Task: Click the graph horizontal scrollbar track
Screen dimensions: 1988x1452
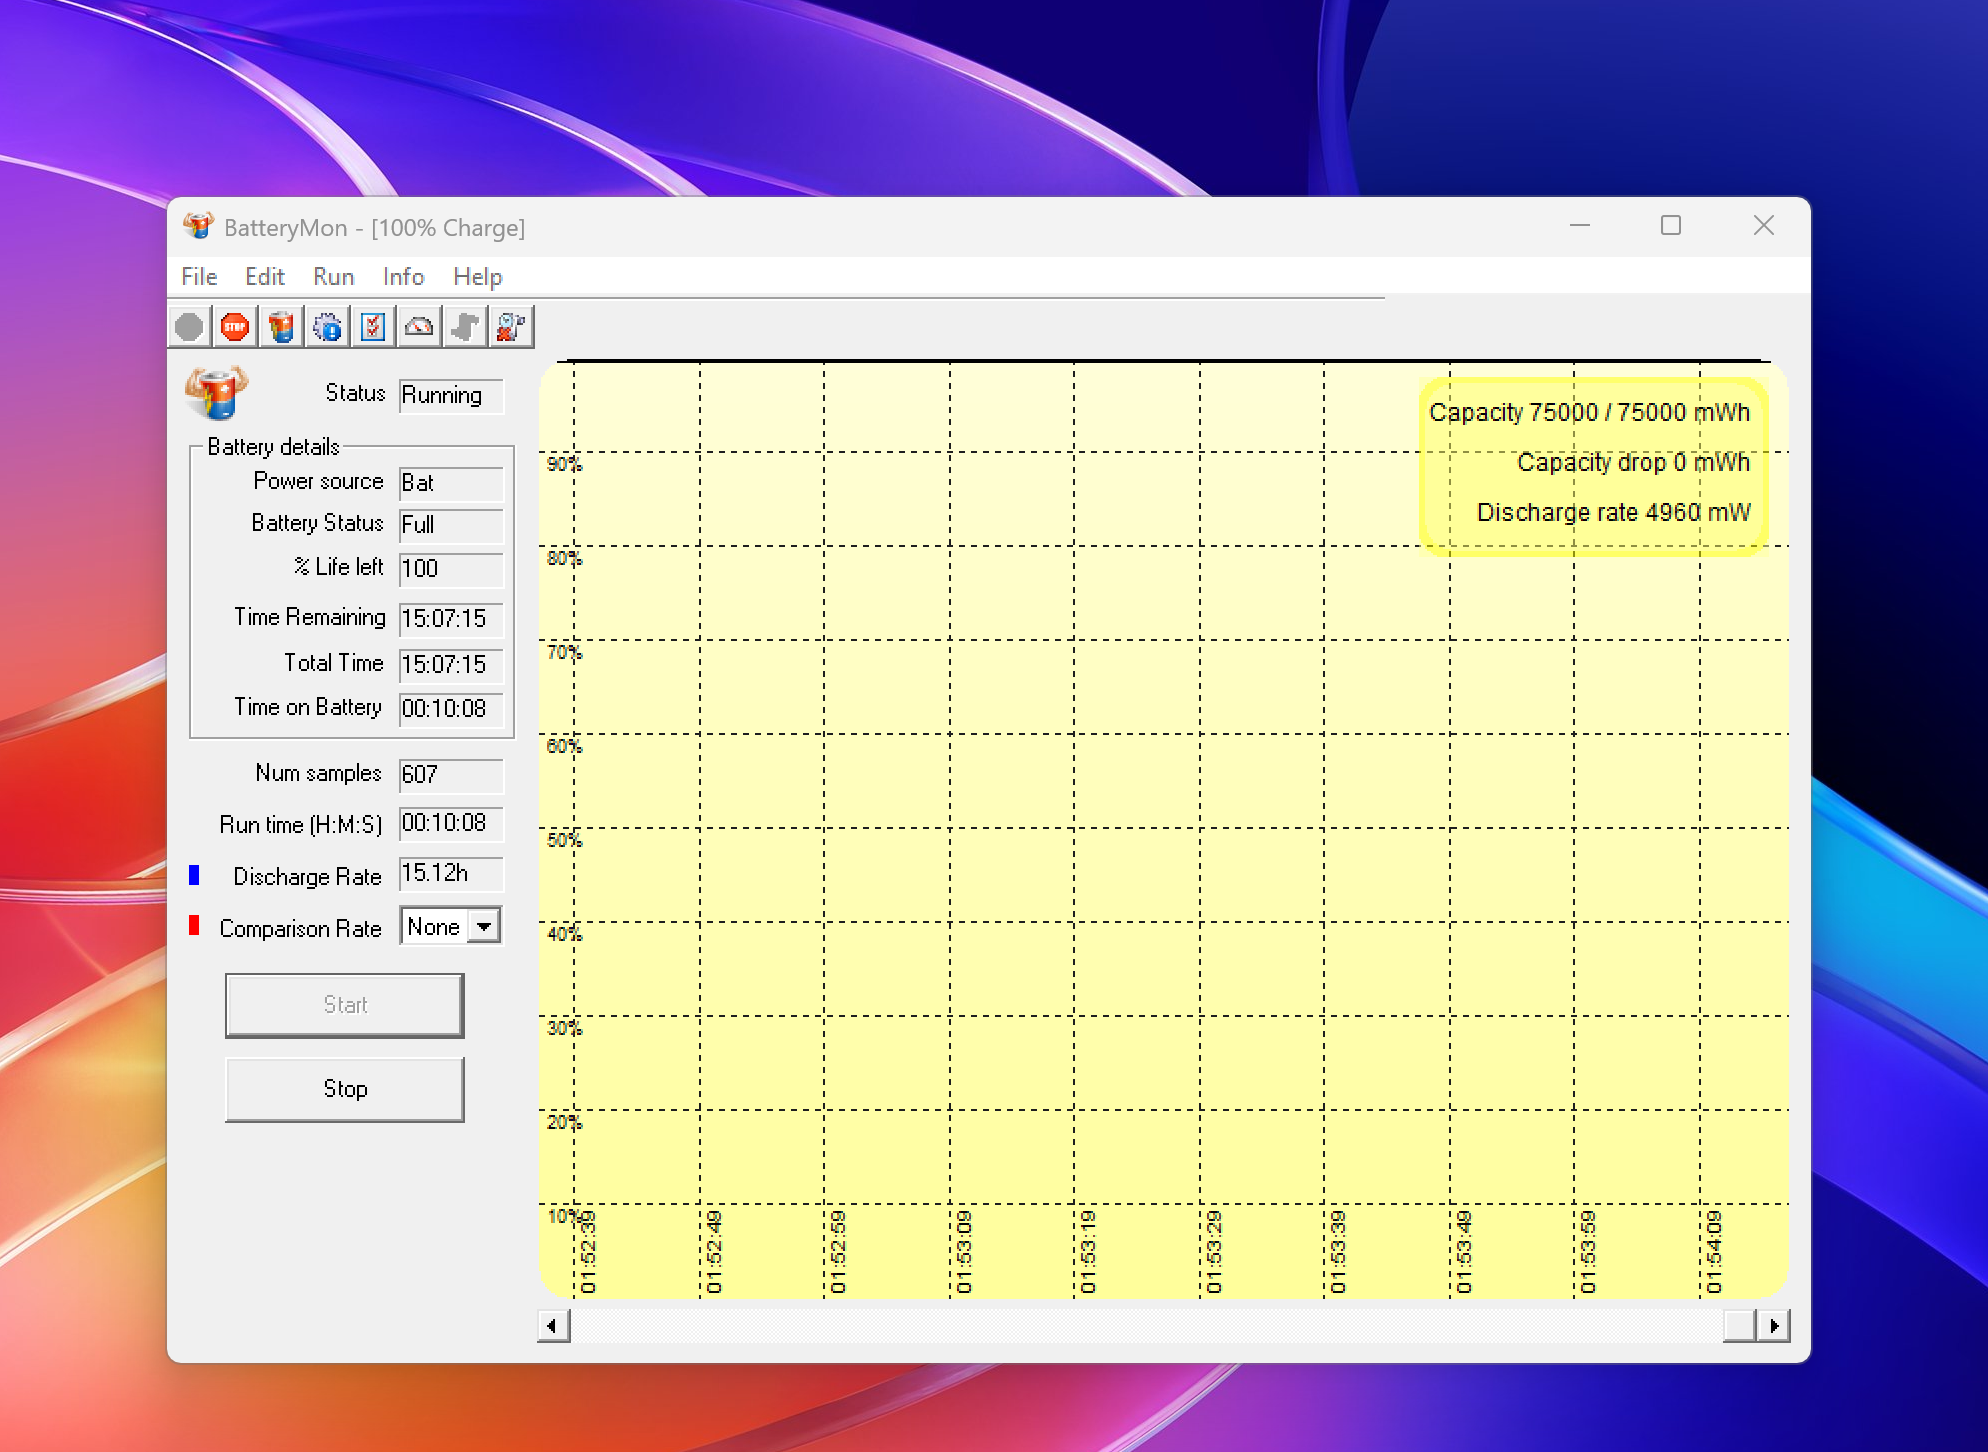Action: click(x=1146, y=1326)
